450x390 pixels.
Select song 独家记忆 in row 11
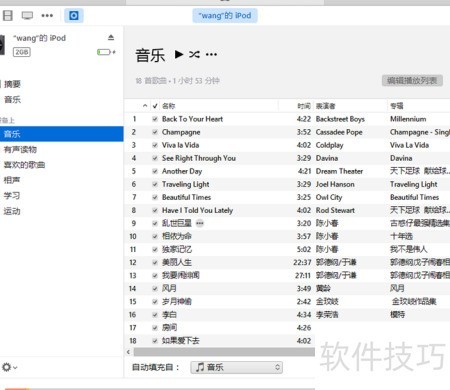click(177, 249)
